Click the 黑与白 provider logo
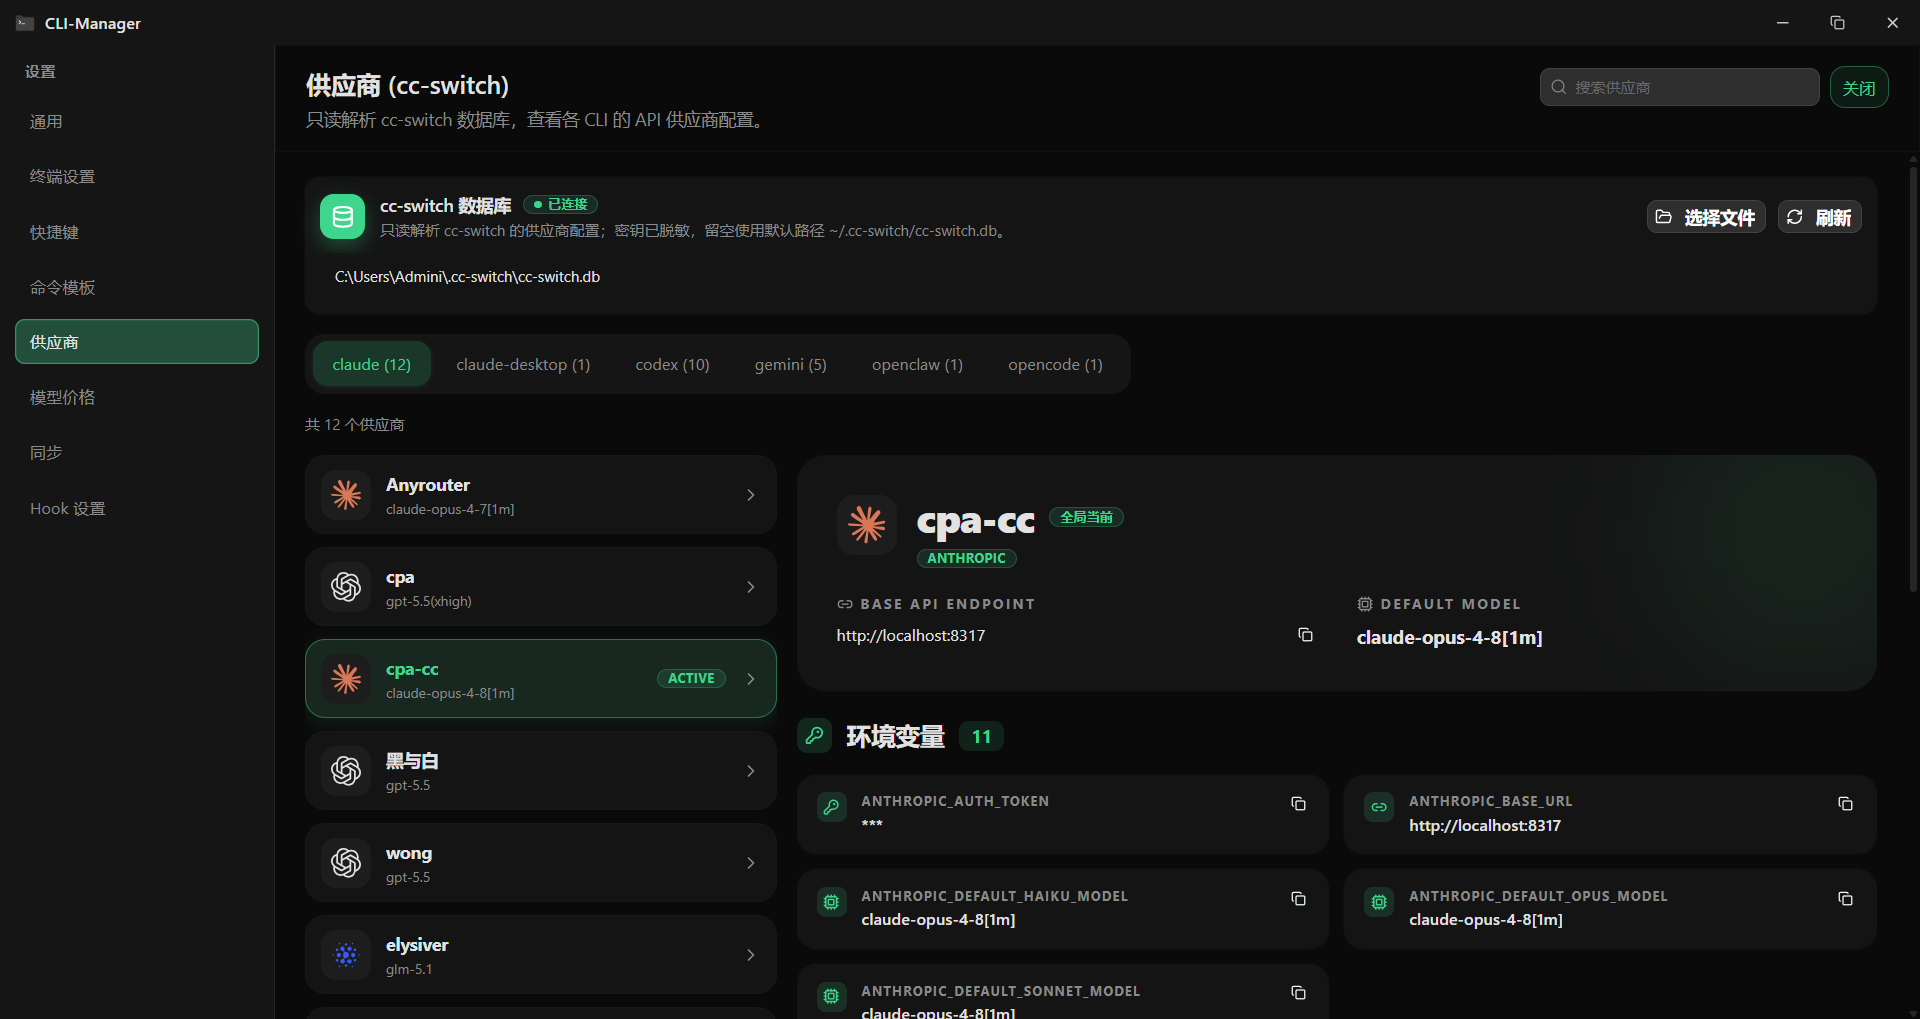This screenshot has width=1920, height=1019. click(x=346, y=771)
